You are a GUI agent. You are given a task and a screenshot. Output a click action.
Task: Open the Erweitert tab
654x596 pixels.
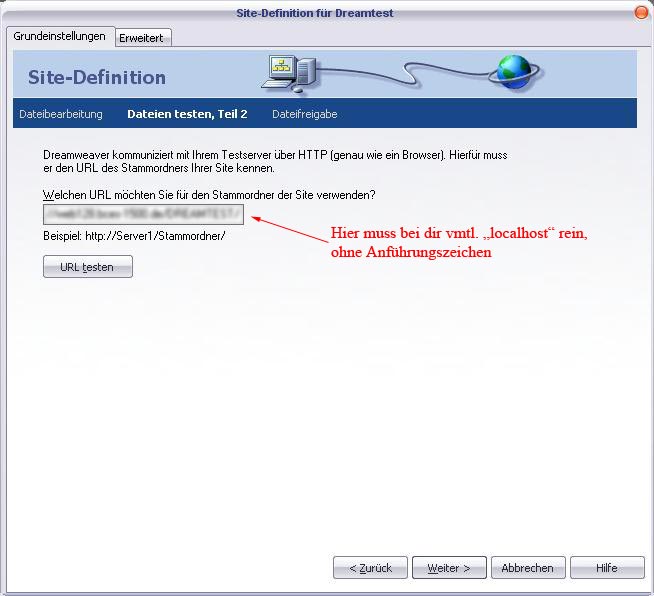click(x=142, y=38)
